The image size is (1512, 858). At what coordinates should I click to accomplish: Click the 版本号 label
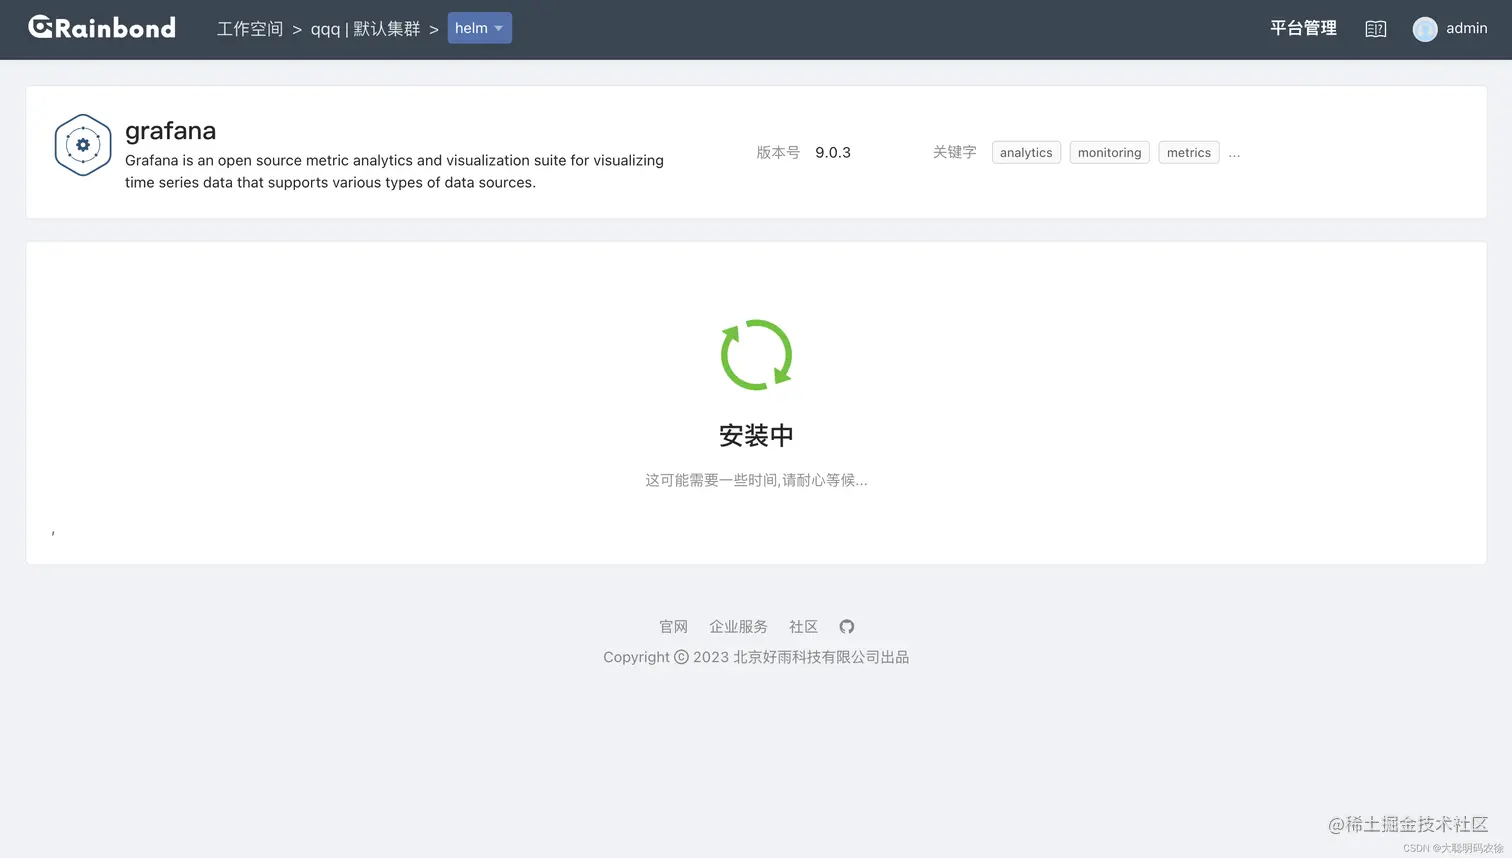[x=778, y=152]
